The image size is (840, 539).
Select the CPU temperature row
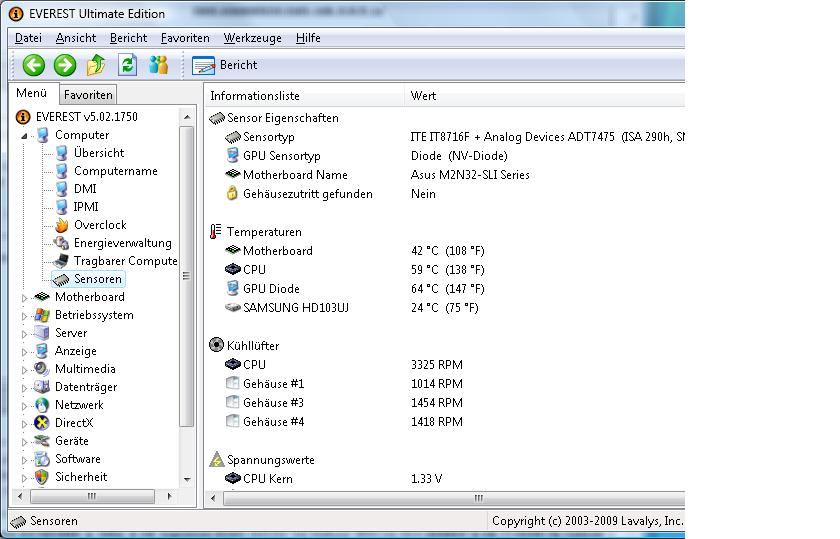pyautogui.click(x=355, y=270)
